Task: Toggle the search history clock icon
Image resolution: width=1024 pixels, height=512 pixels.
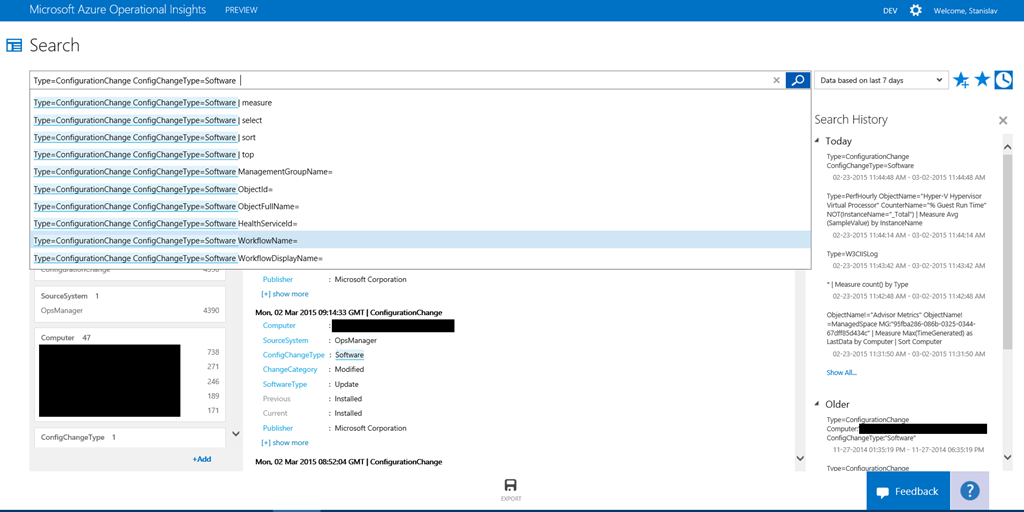Action: click(x=1003, y=80)
